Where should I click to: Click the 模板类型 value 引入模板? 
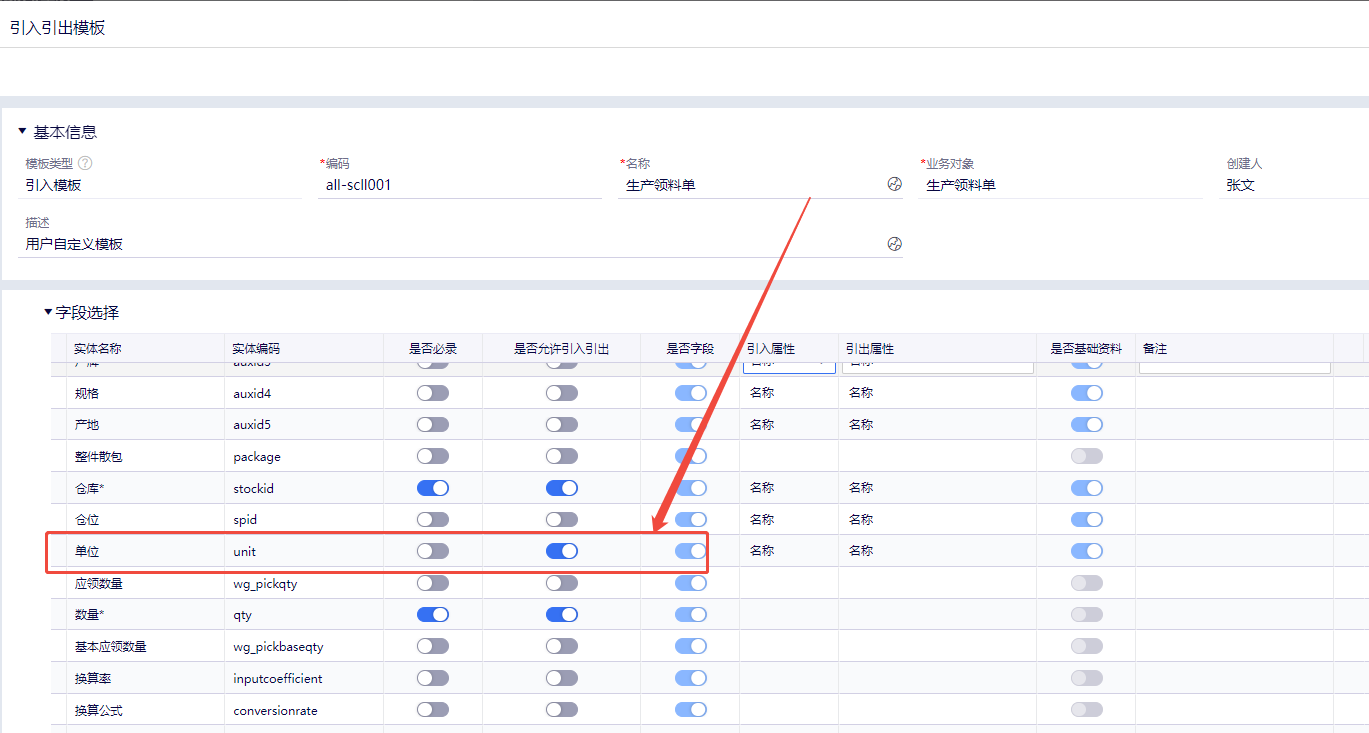[53, 185]
